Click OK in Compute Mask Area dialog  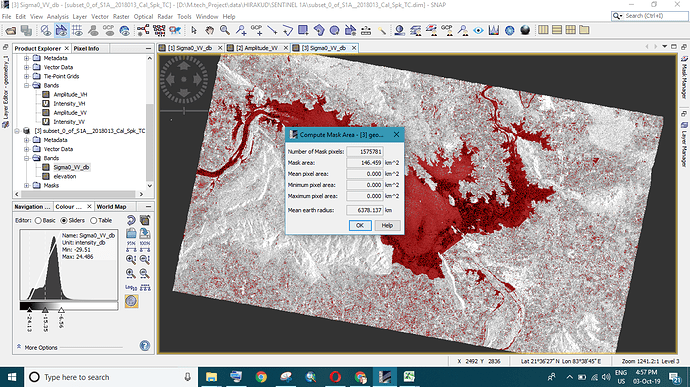tap(360, 225)
